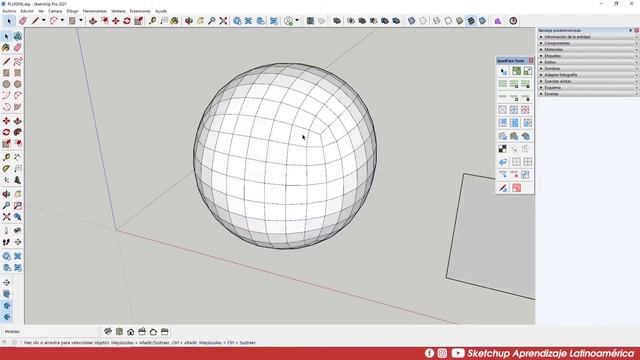Click Zoom Extents in the top toolbar
Image resolution: width=640 pixels, height=360 pixels.
[223, 21]
